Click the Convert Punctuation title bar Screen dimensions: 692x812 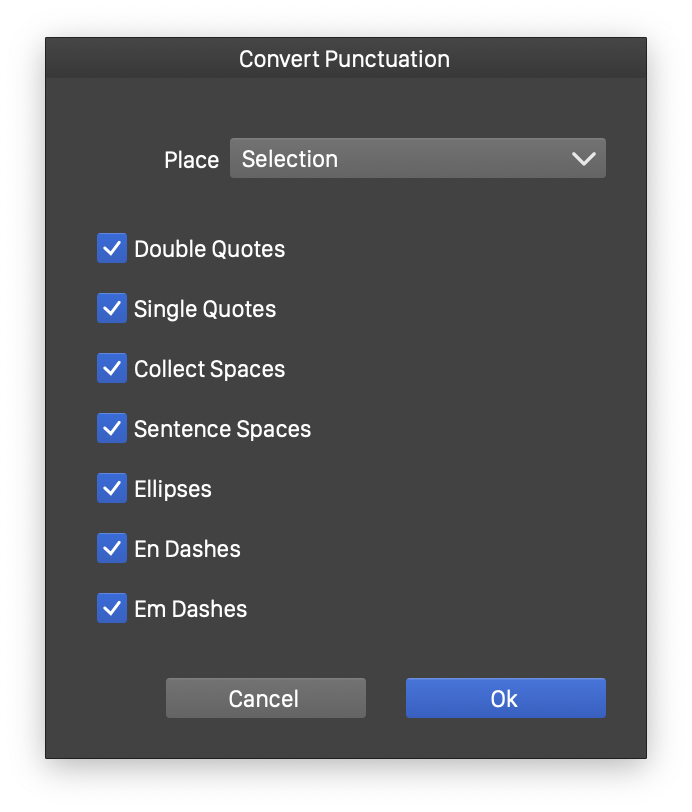[345, 59]
